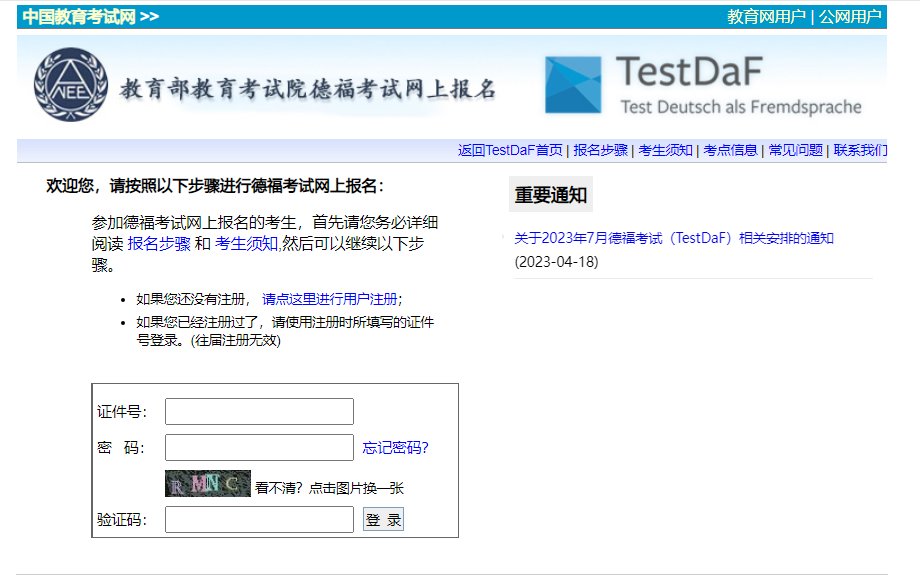
Task: Click Test Deutsch als Fremdsprache subtitle
Action: (x=741, y=107)
